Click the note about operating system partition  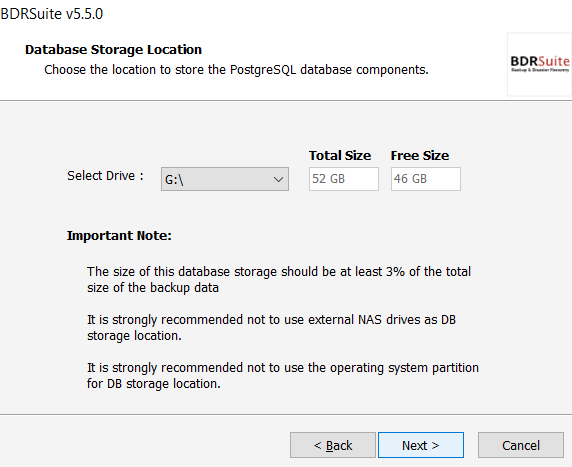pyautogui.click(x=283, y=375)
